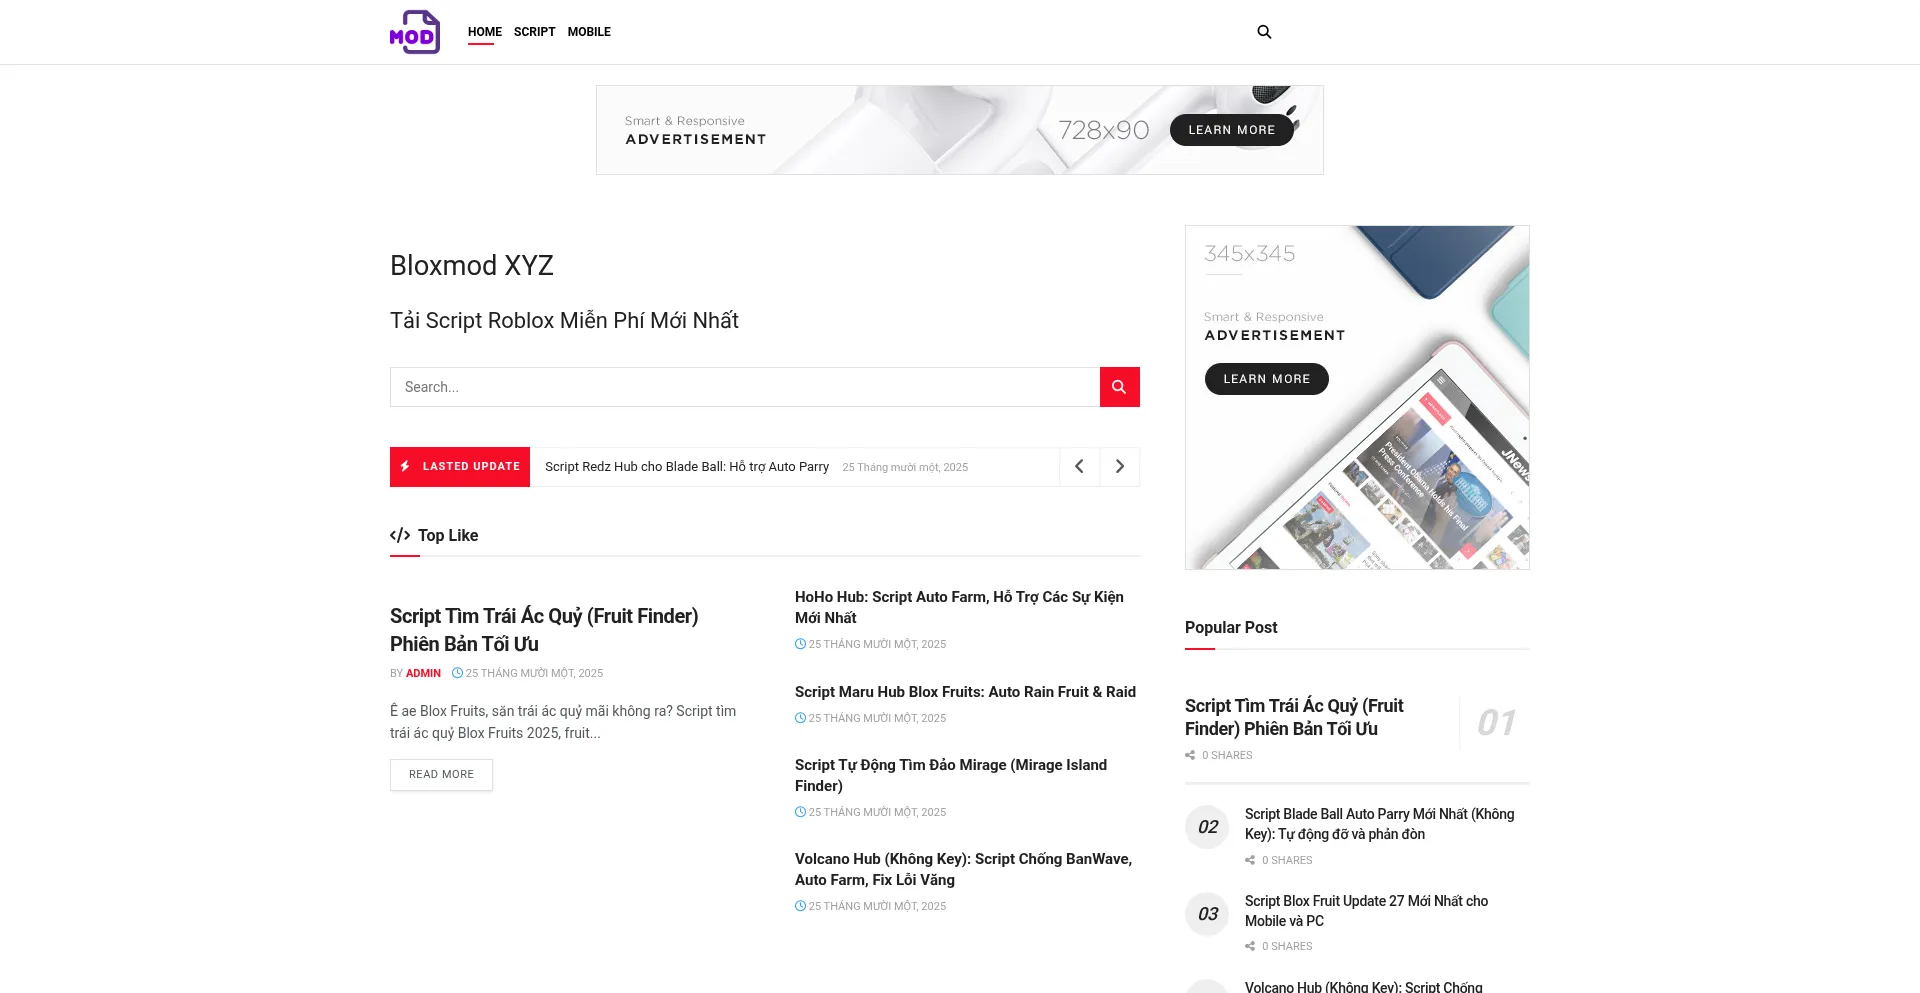1920x993 pixels.
Task: Focus the Search... input field
Action: pos(745,387)
